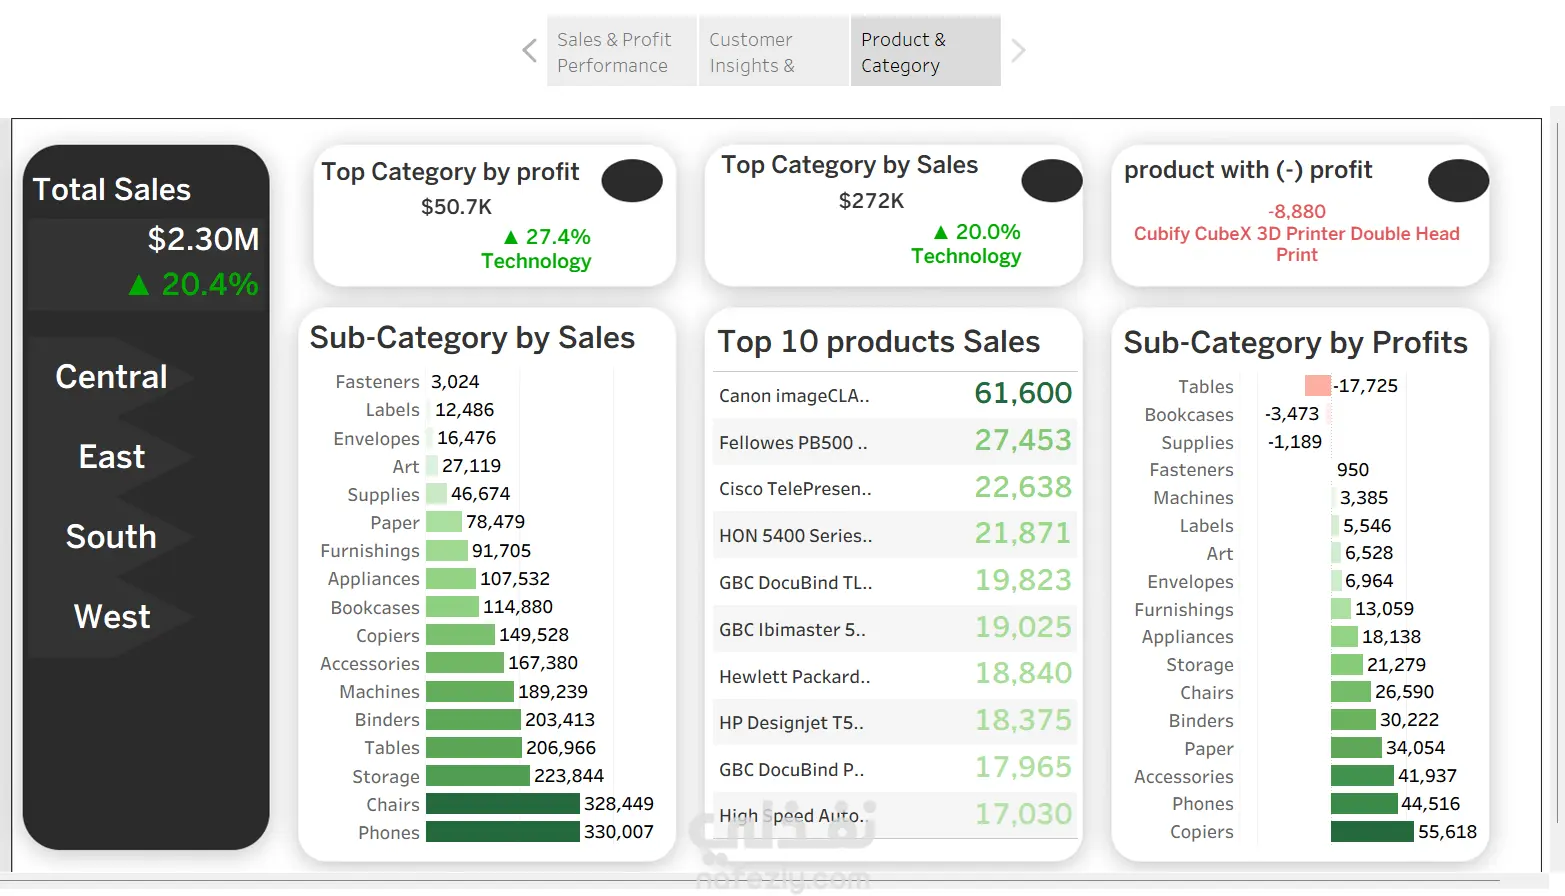Click the dark oval in Top Category by Sales

click(x=1052, y=181)
